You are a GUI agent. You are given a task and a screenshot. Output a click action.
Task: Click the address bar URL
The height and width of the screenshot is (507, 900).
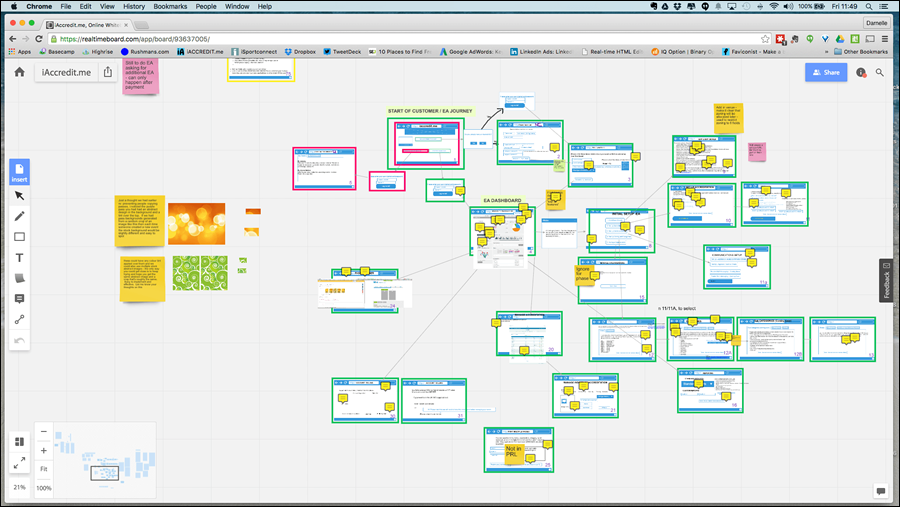(x=135, y=39)
